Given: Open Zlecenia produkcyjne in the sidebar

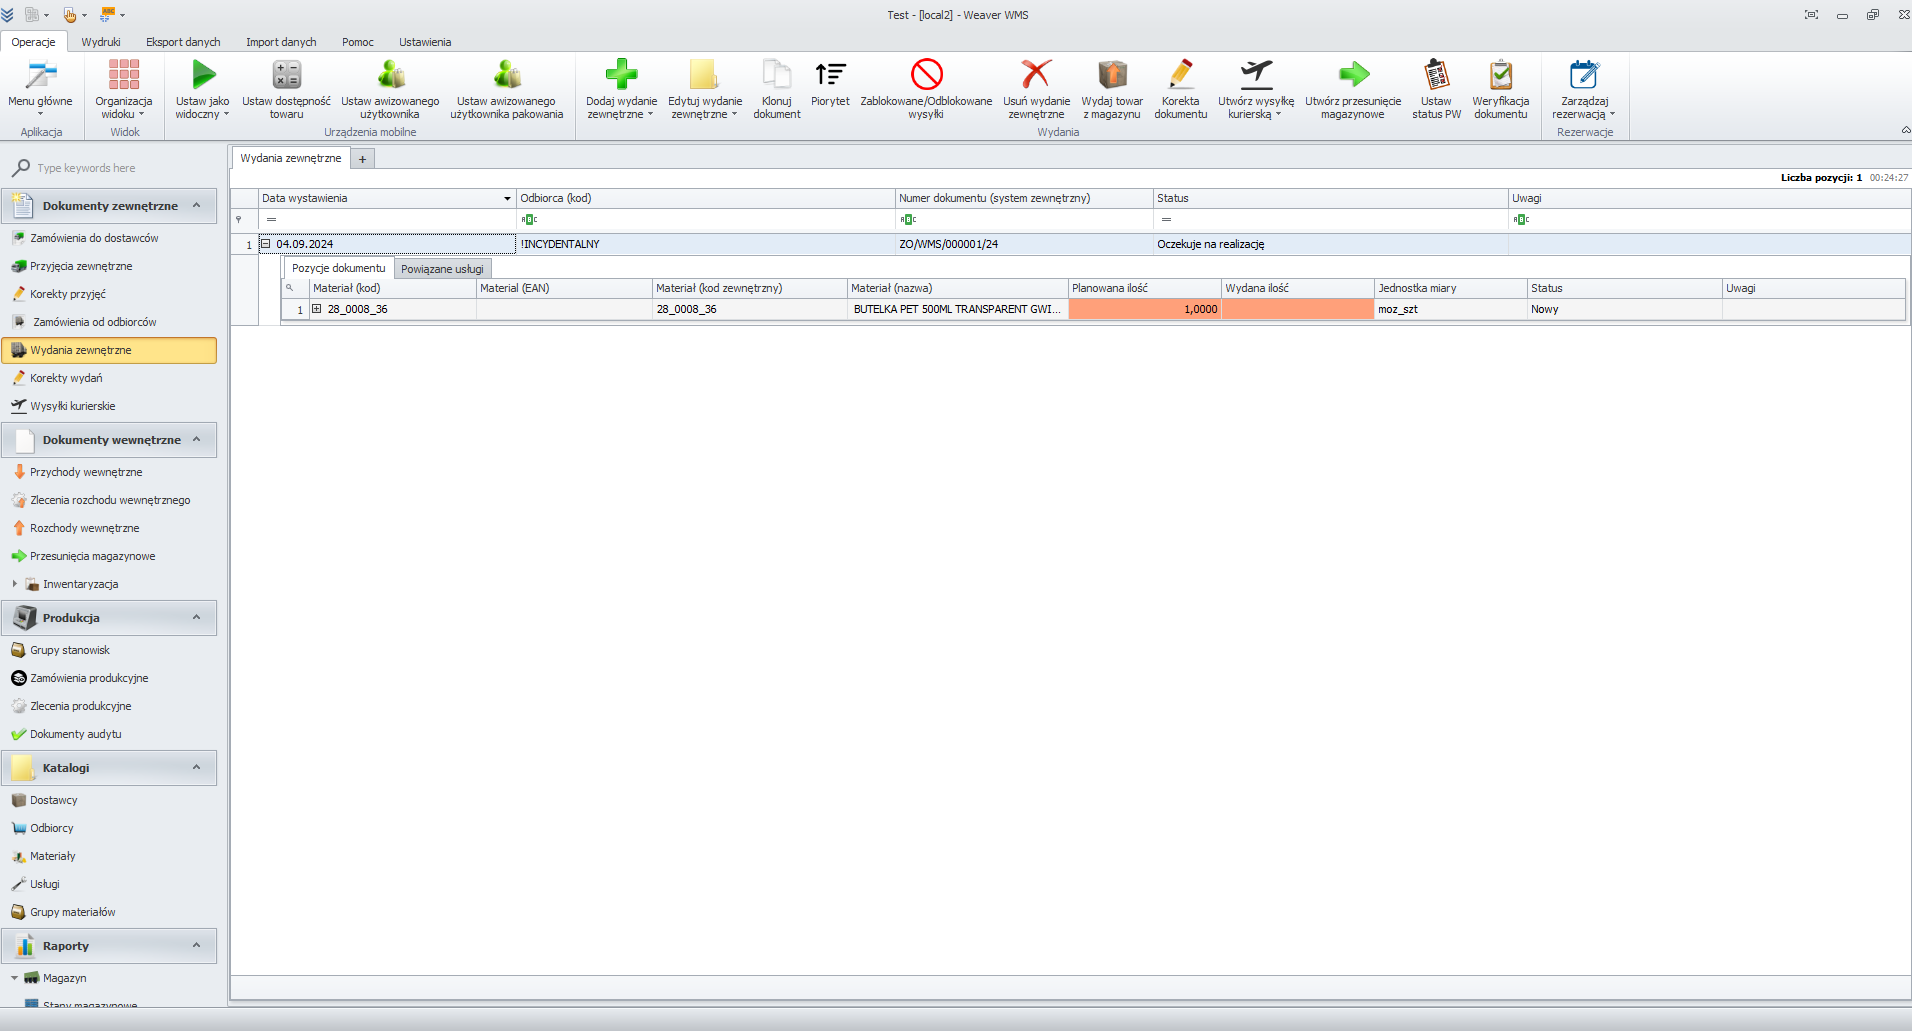Looking at the screenshot, I should point(80,706).
